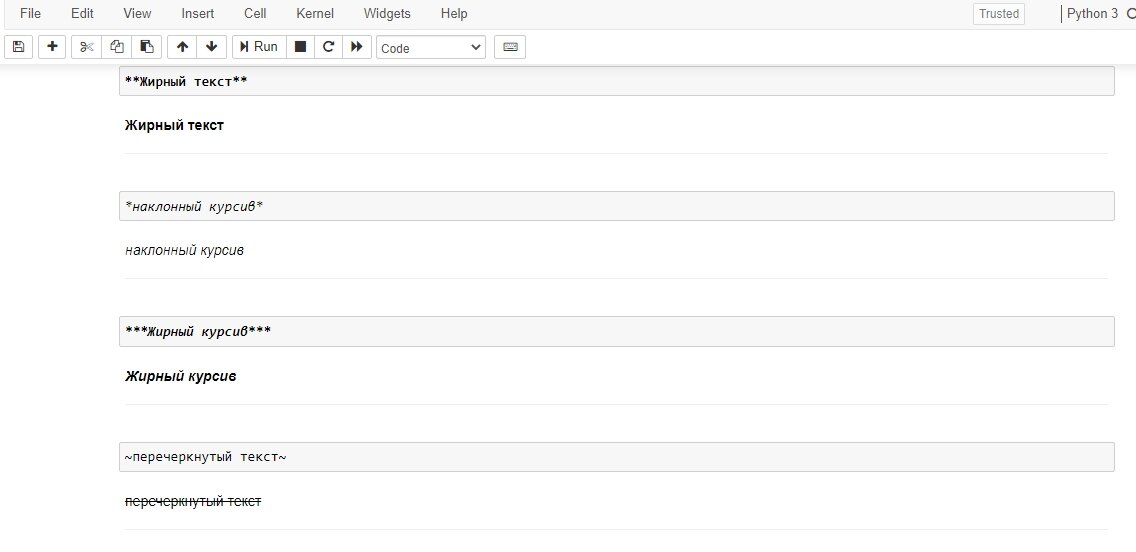Click the rendered strikethrough output перечеркнутый текст
Screen dimensions: 1136x552
(x=193, y=501)
